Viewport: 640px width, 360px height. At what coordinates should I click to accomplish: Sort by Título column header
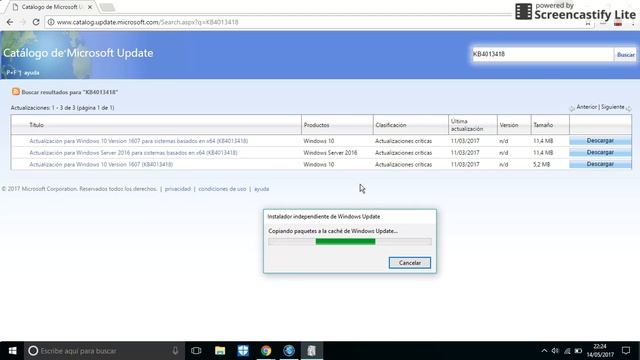[x=36, y=125]
